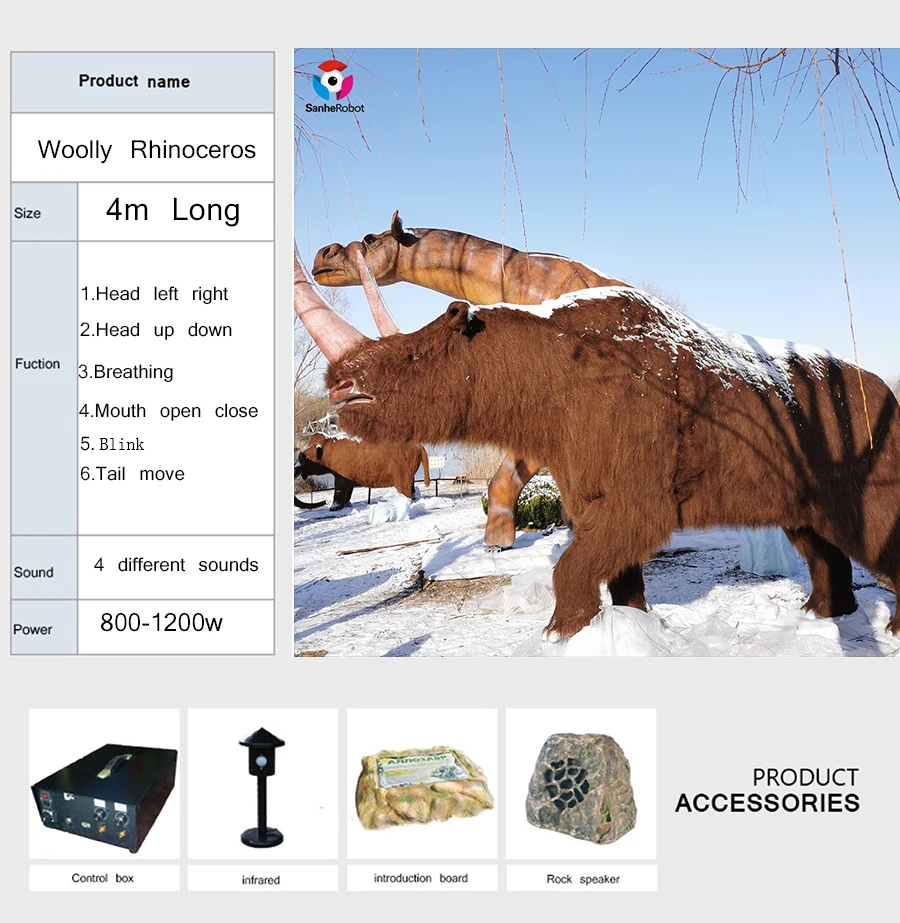900x923 pixels.
Task: Select the Control box thumbnail image
Action: click(104, 783)
